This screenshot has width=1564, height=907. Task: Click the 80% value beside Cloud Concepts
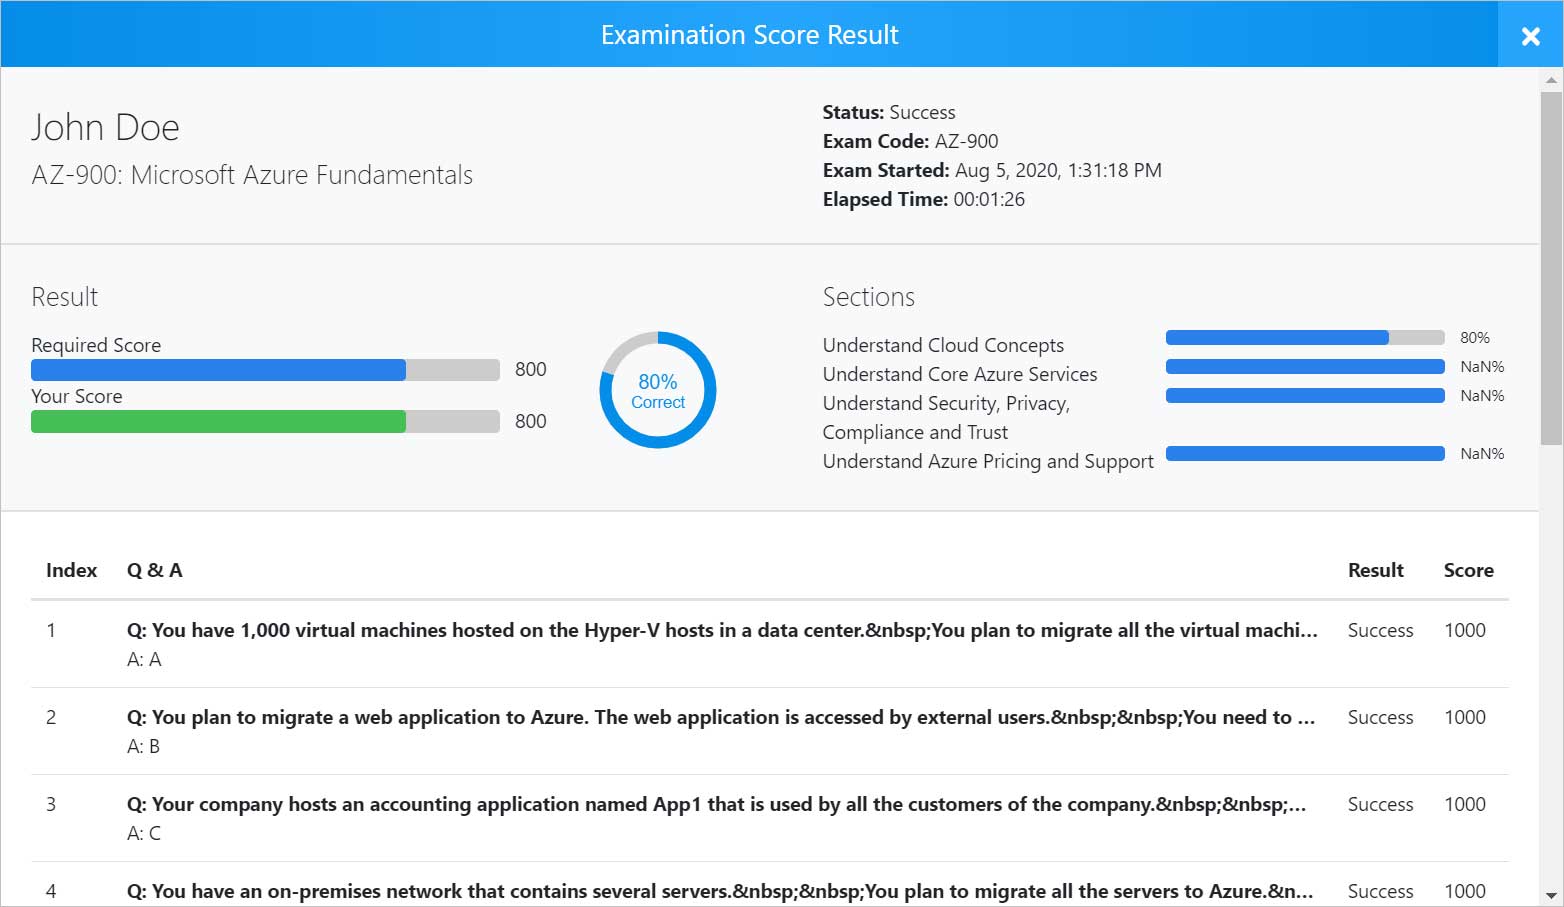pos(1475,338)
